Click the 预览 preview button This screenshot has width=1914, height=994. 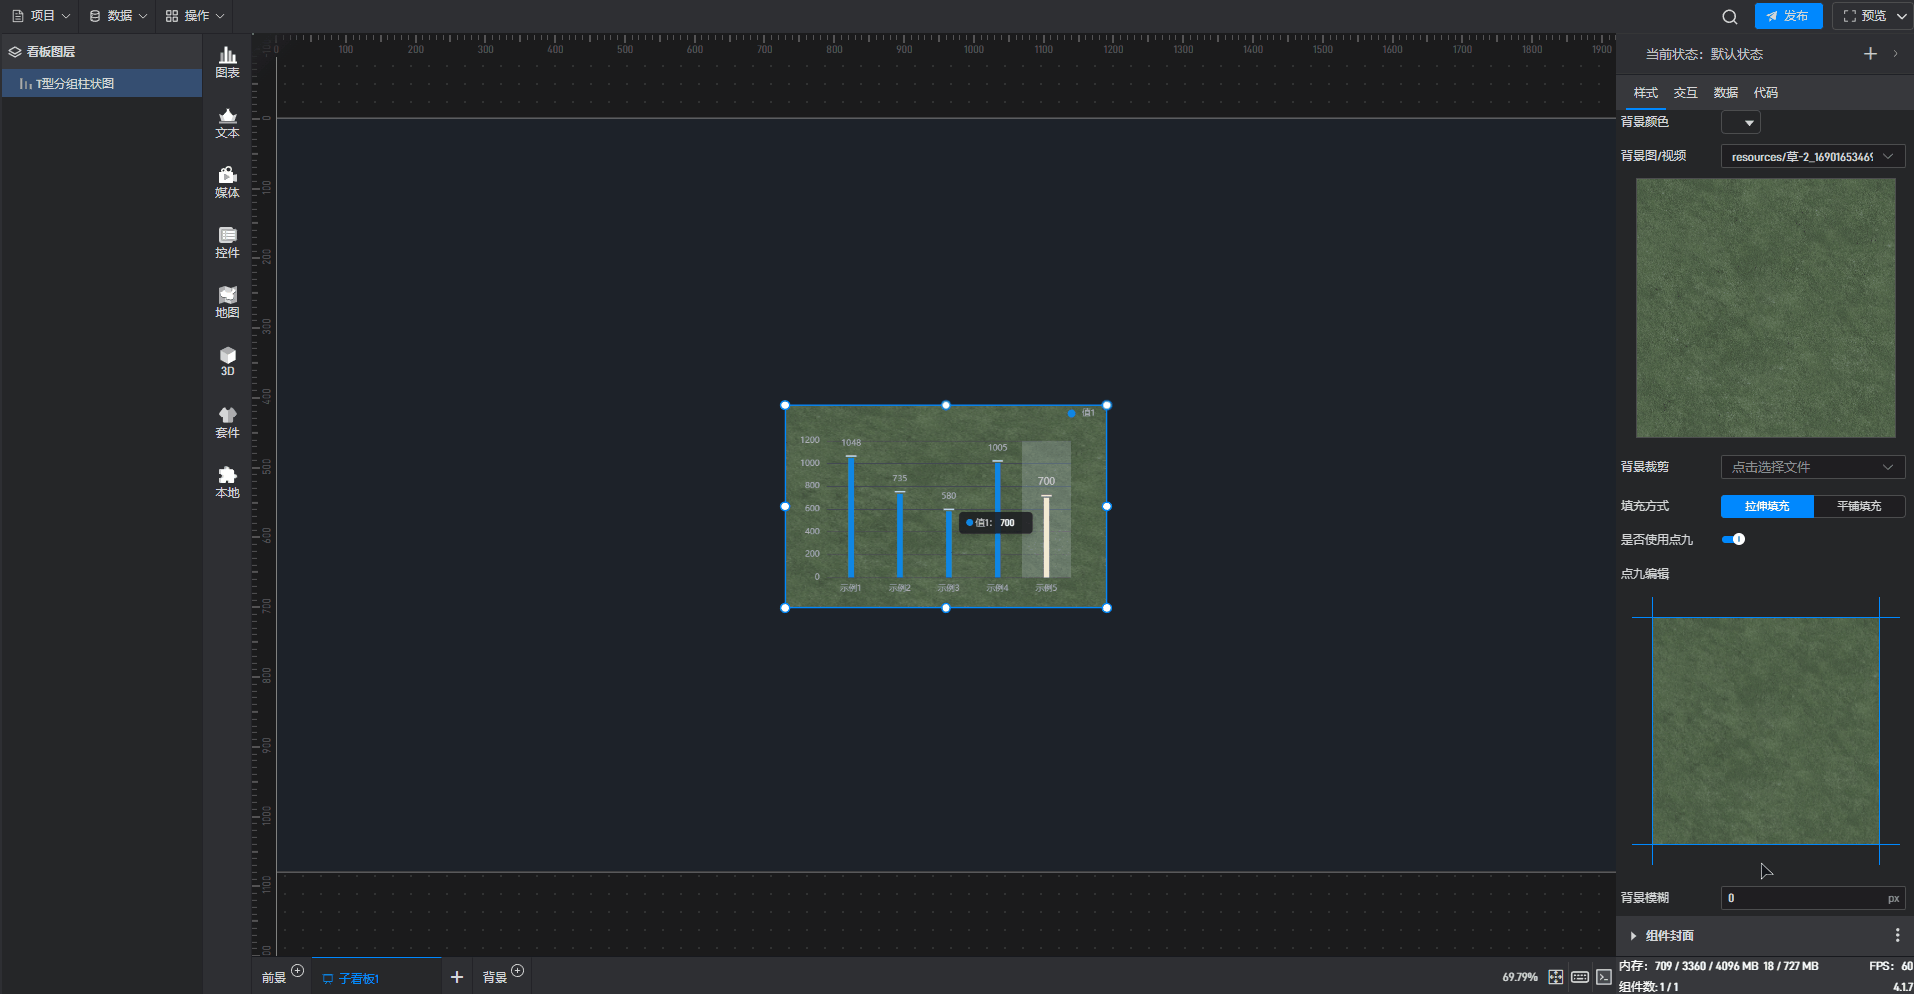[x=1872, y=16]
